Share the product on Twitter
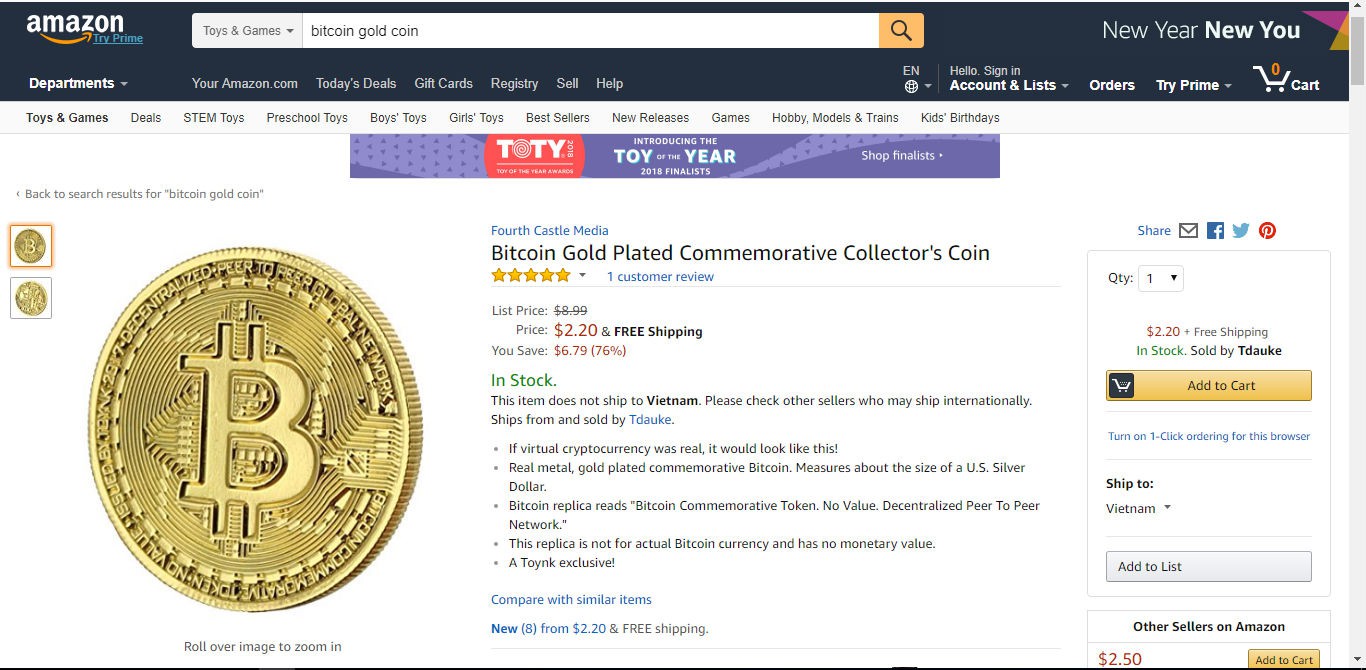 pos(1241,230)
